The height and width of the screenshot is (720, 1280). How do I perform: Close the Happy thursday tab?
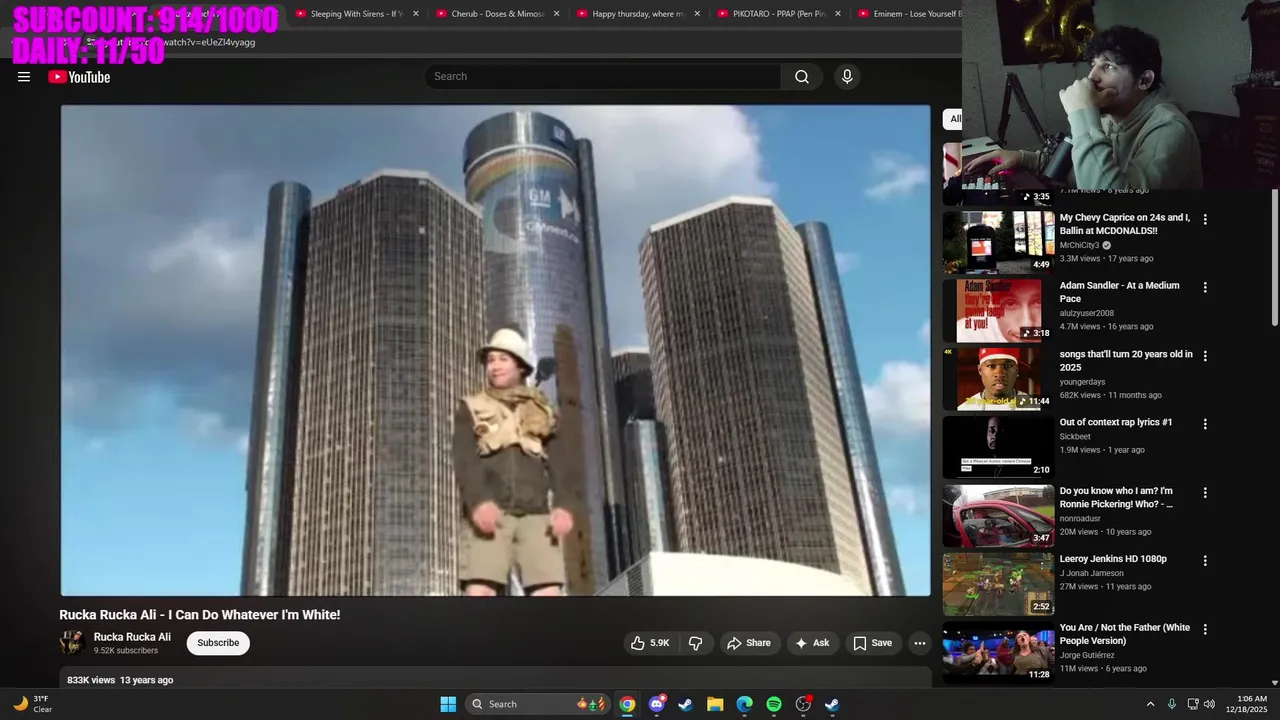point(697,14)
